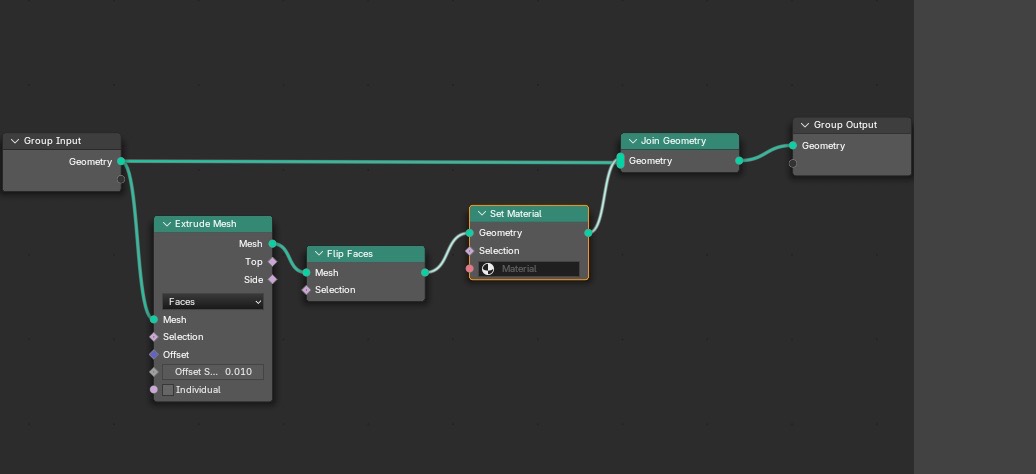Screen dimensions: 1036x474
Task: Click Set Material Selection input socket
Action: coord(470,251)
